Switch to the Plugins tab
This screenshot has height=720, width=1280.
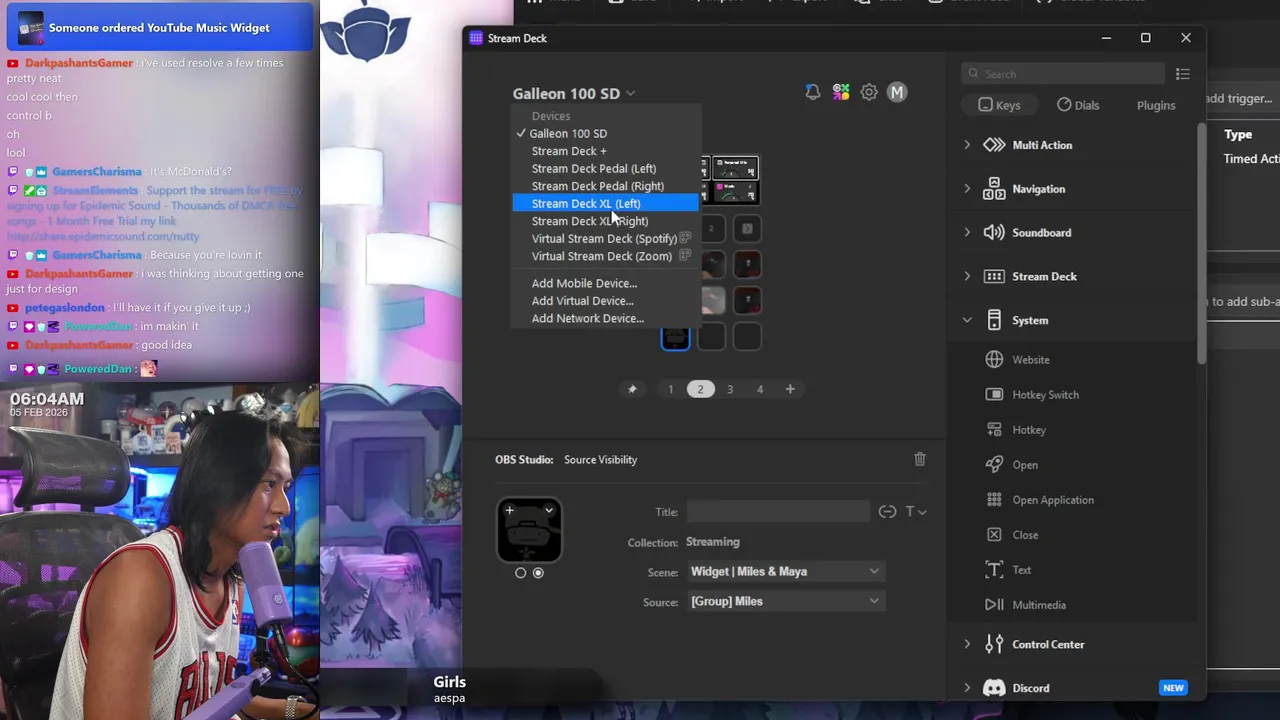coord(1156,105)
